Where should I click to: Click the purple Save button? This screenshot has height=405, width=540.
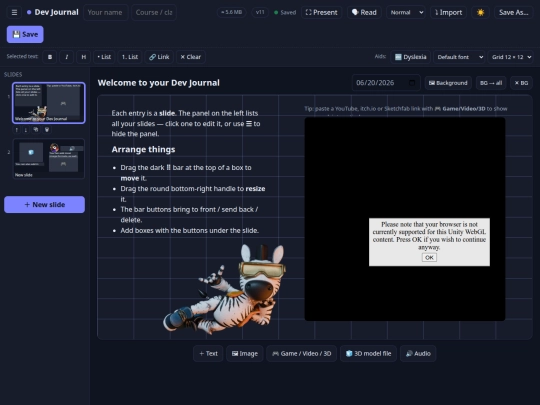pos(25,34)
